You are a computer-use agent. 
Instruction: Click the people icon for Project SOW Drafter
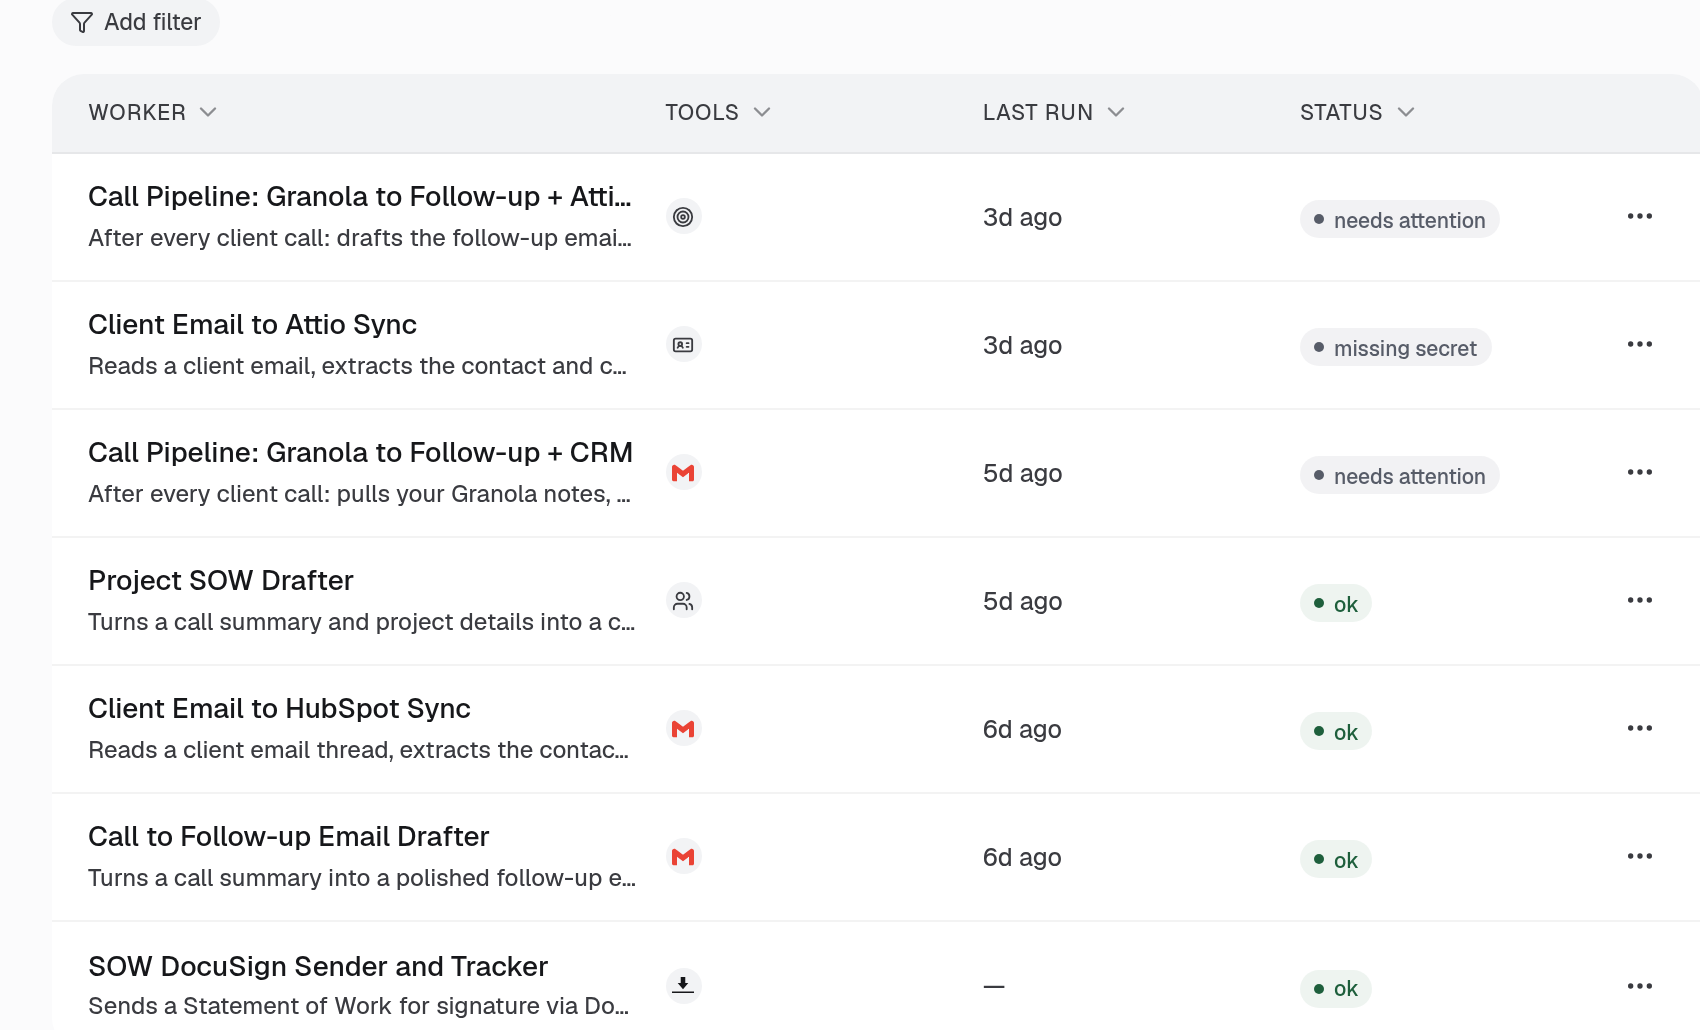pyautogui.click(x=683, y=601)
